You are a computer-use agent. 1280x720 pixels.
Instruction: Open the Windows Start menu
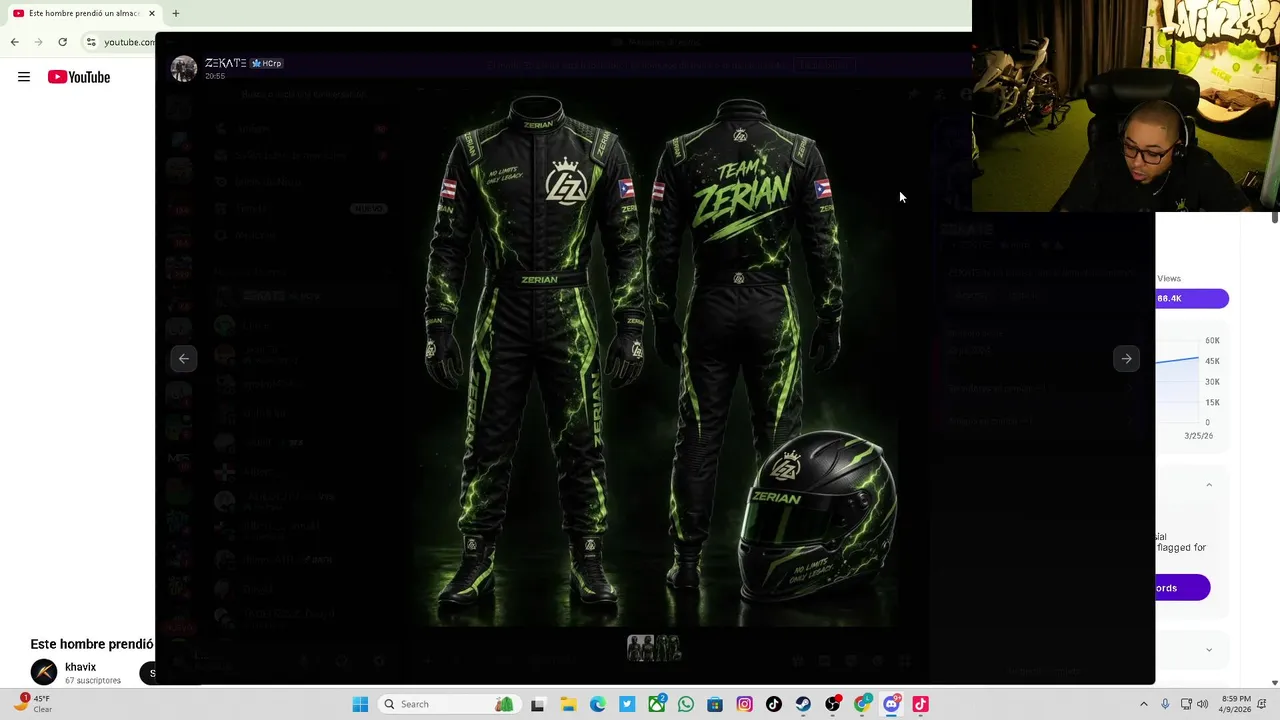tap(360, 704)
